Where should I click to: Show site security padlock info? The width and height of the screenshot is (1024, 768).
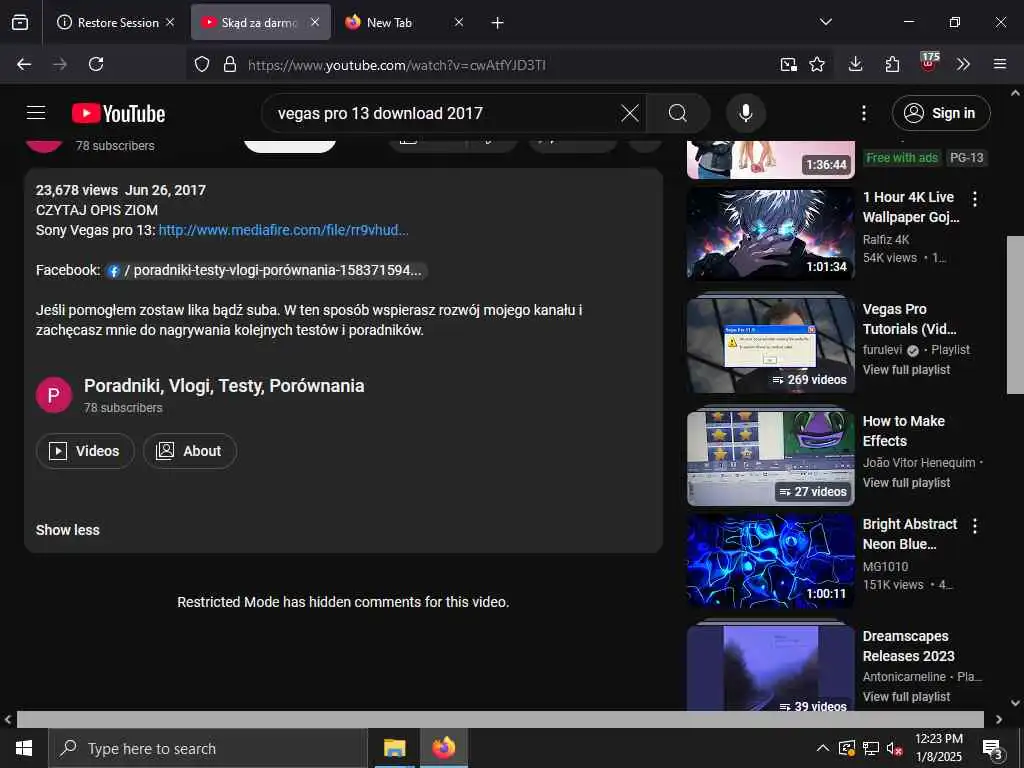coord(229,64)
